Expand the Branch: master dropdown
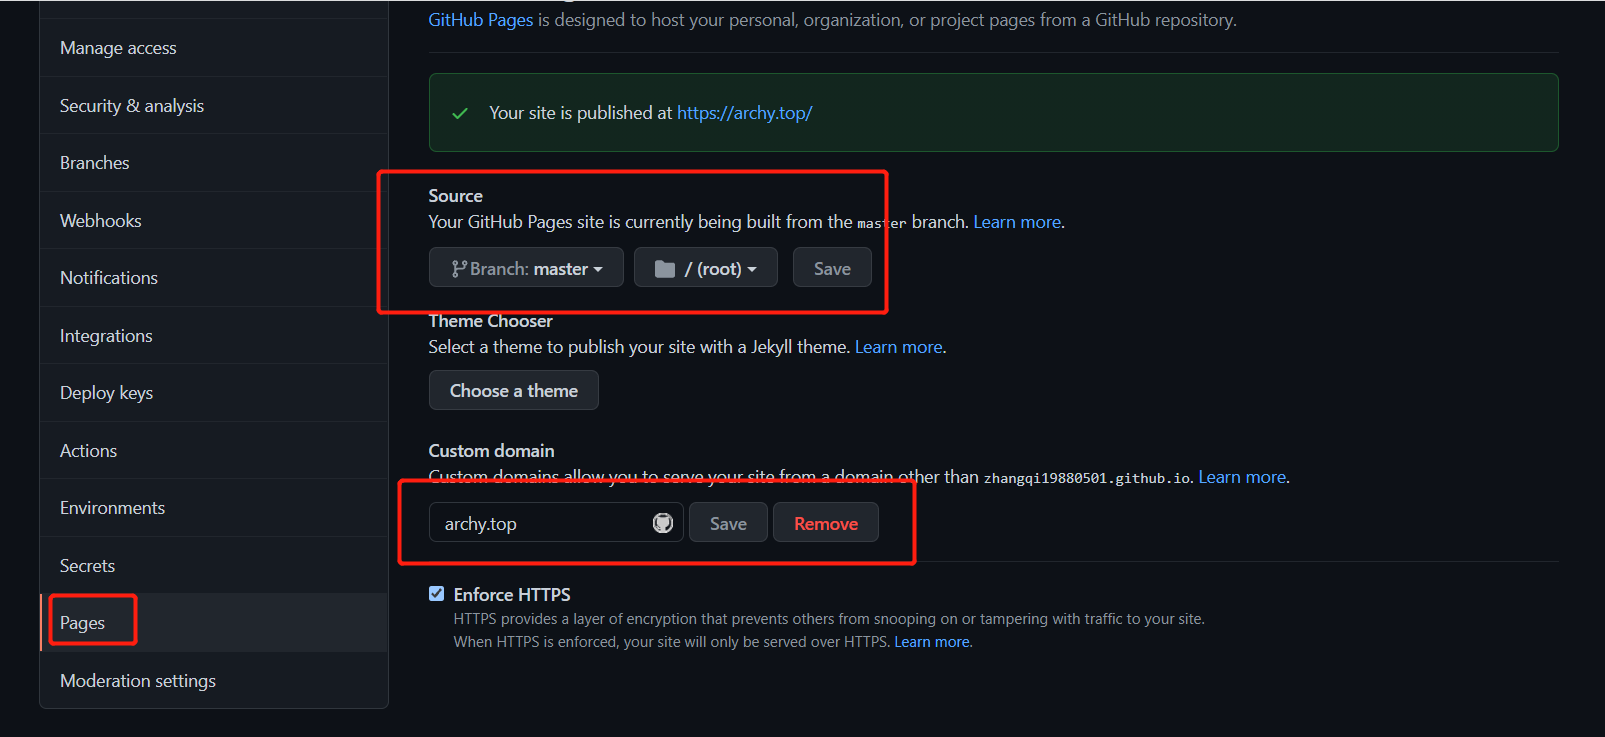This screenshot has width=1605, height=737. click(526, 268)
